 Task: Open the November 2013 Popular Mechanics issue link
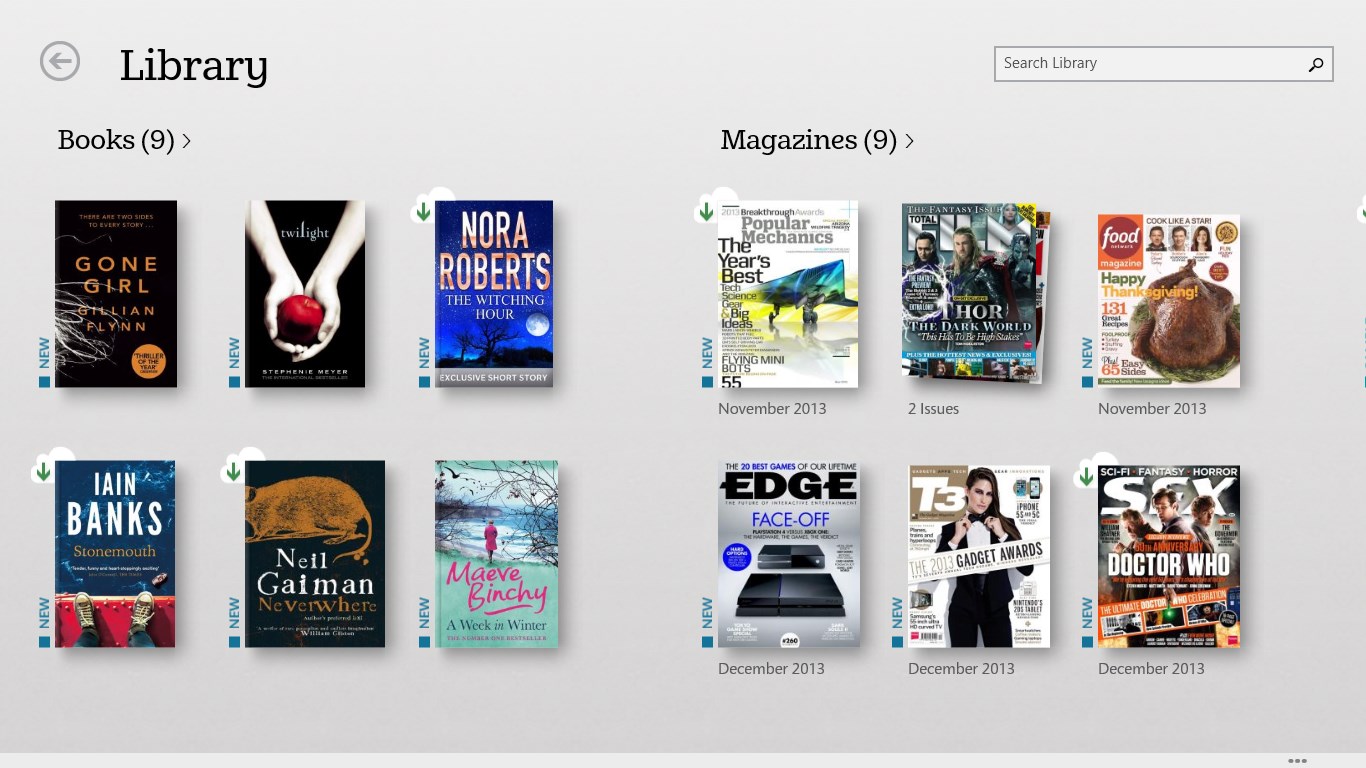tap(772, 408)
